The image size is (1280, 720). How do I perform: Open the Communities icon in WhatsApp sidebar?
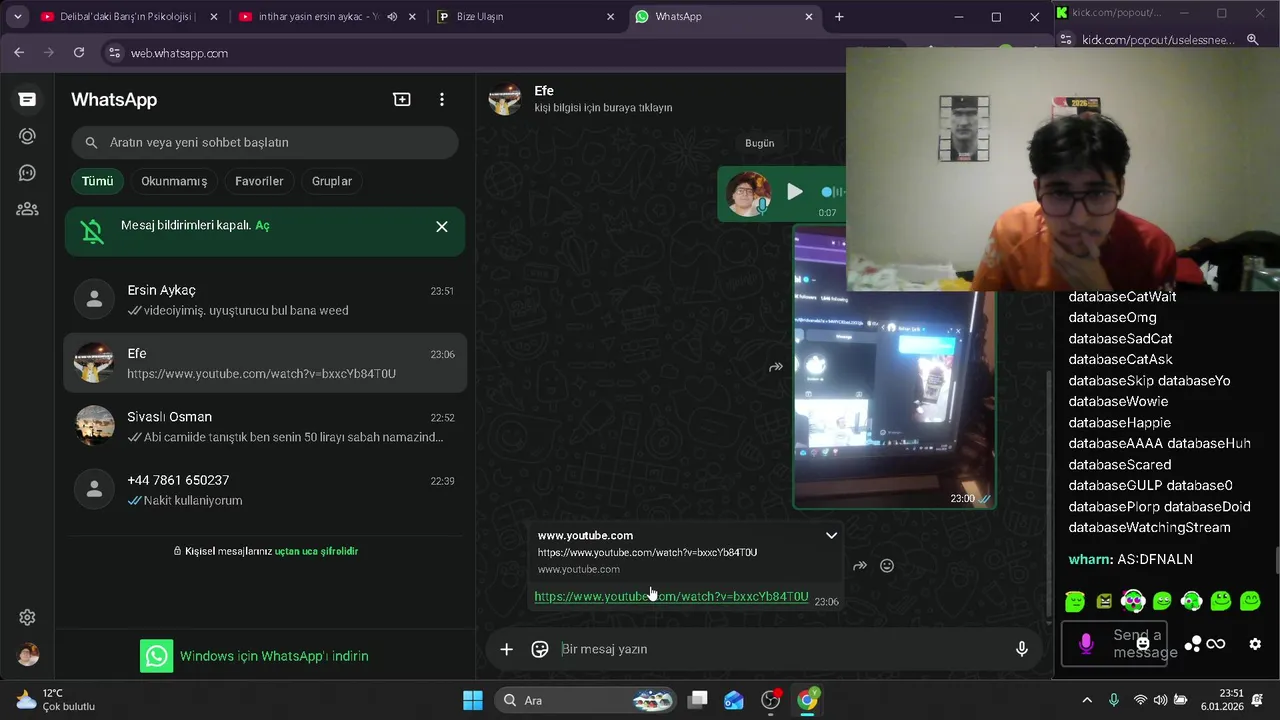coord(27,209)
